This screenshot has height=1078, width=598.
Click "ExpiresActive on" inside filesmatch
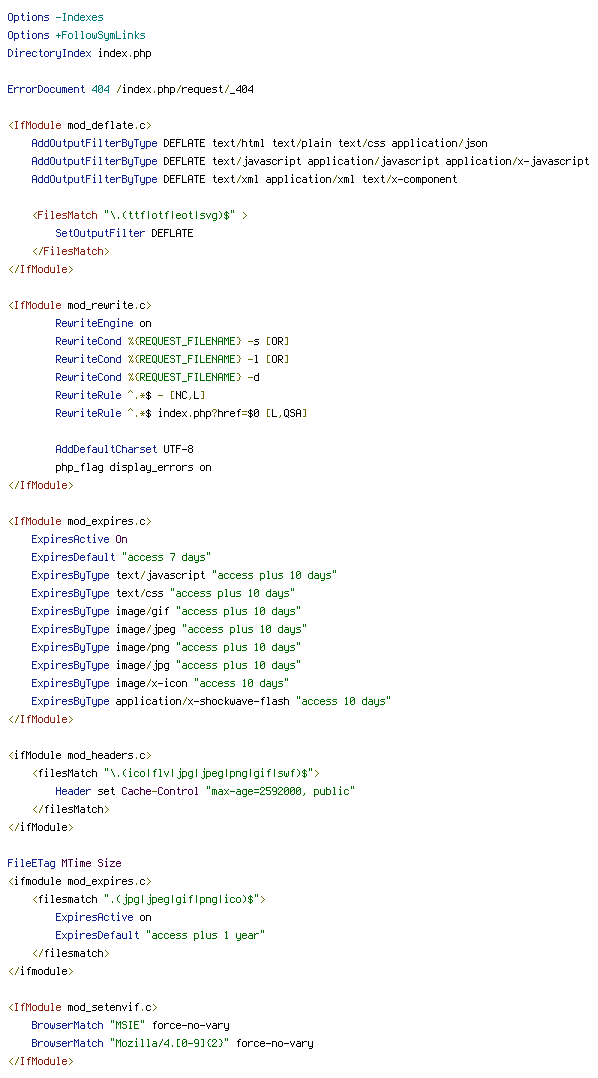pos(104,917)
